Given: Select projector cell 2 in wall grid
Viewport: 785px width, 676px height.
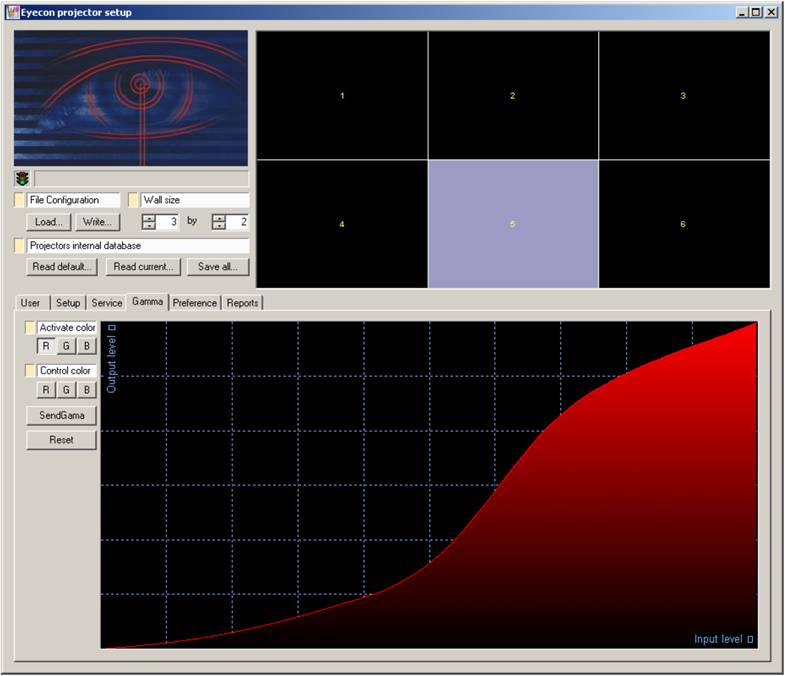Looking at the screenshot, I should pos(513,96).
